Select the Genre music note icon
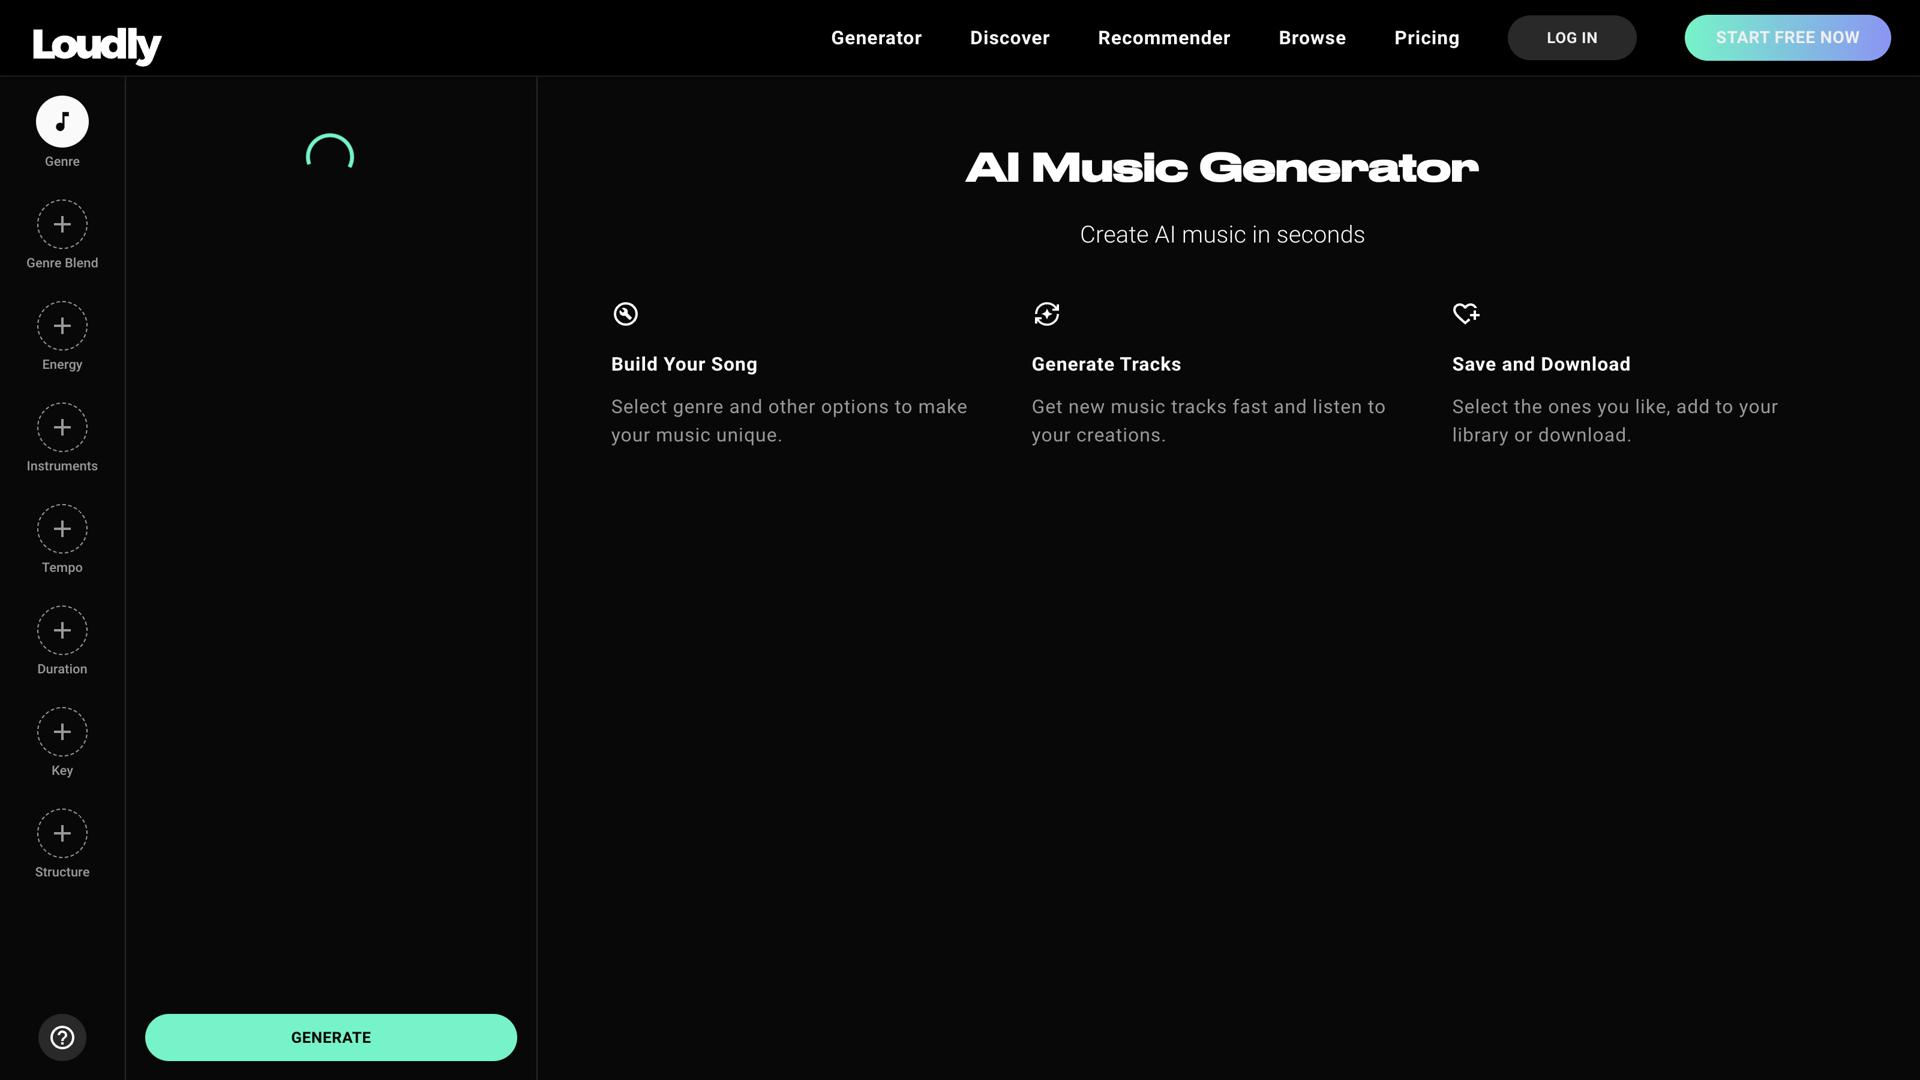 tap(62, 122)
